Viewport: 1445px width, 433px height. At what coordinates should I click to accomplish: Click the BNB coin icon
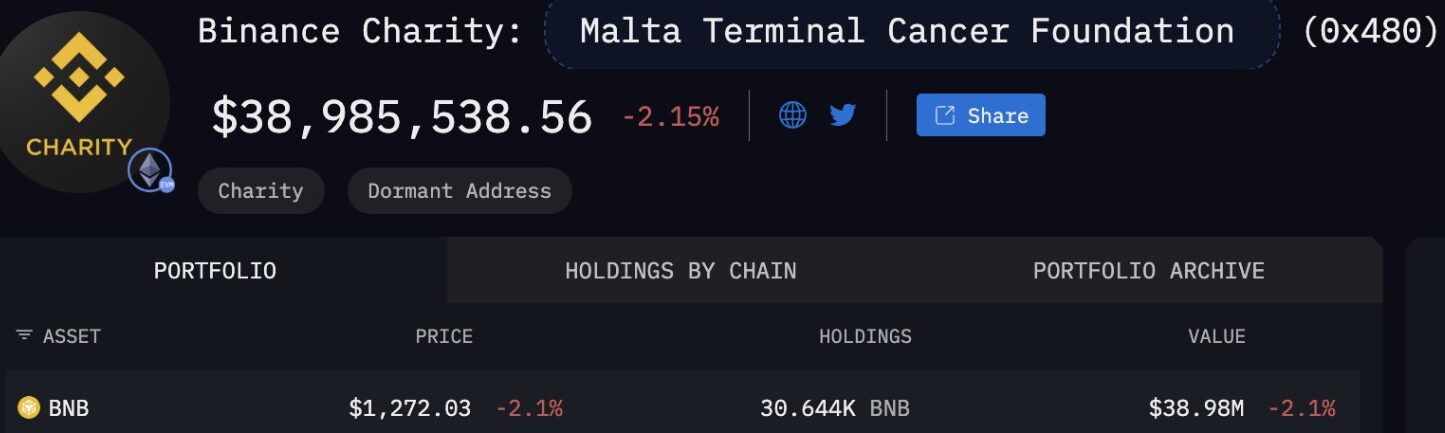pyautogui.click(x=29, y=408)
